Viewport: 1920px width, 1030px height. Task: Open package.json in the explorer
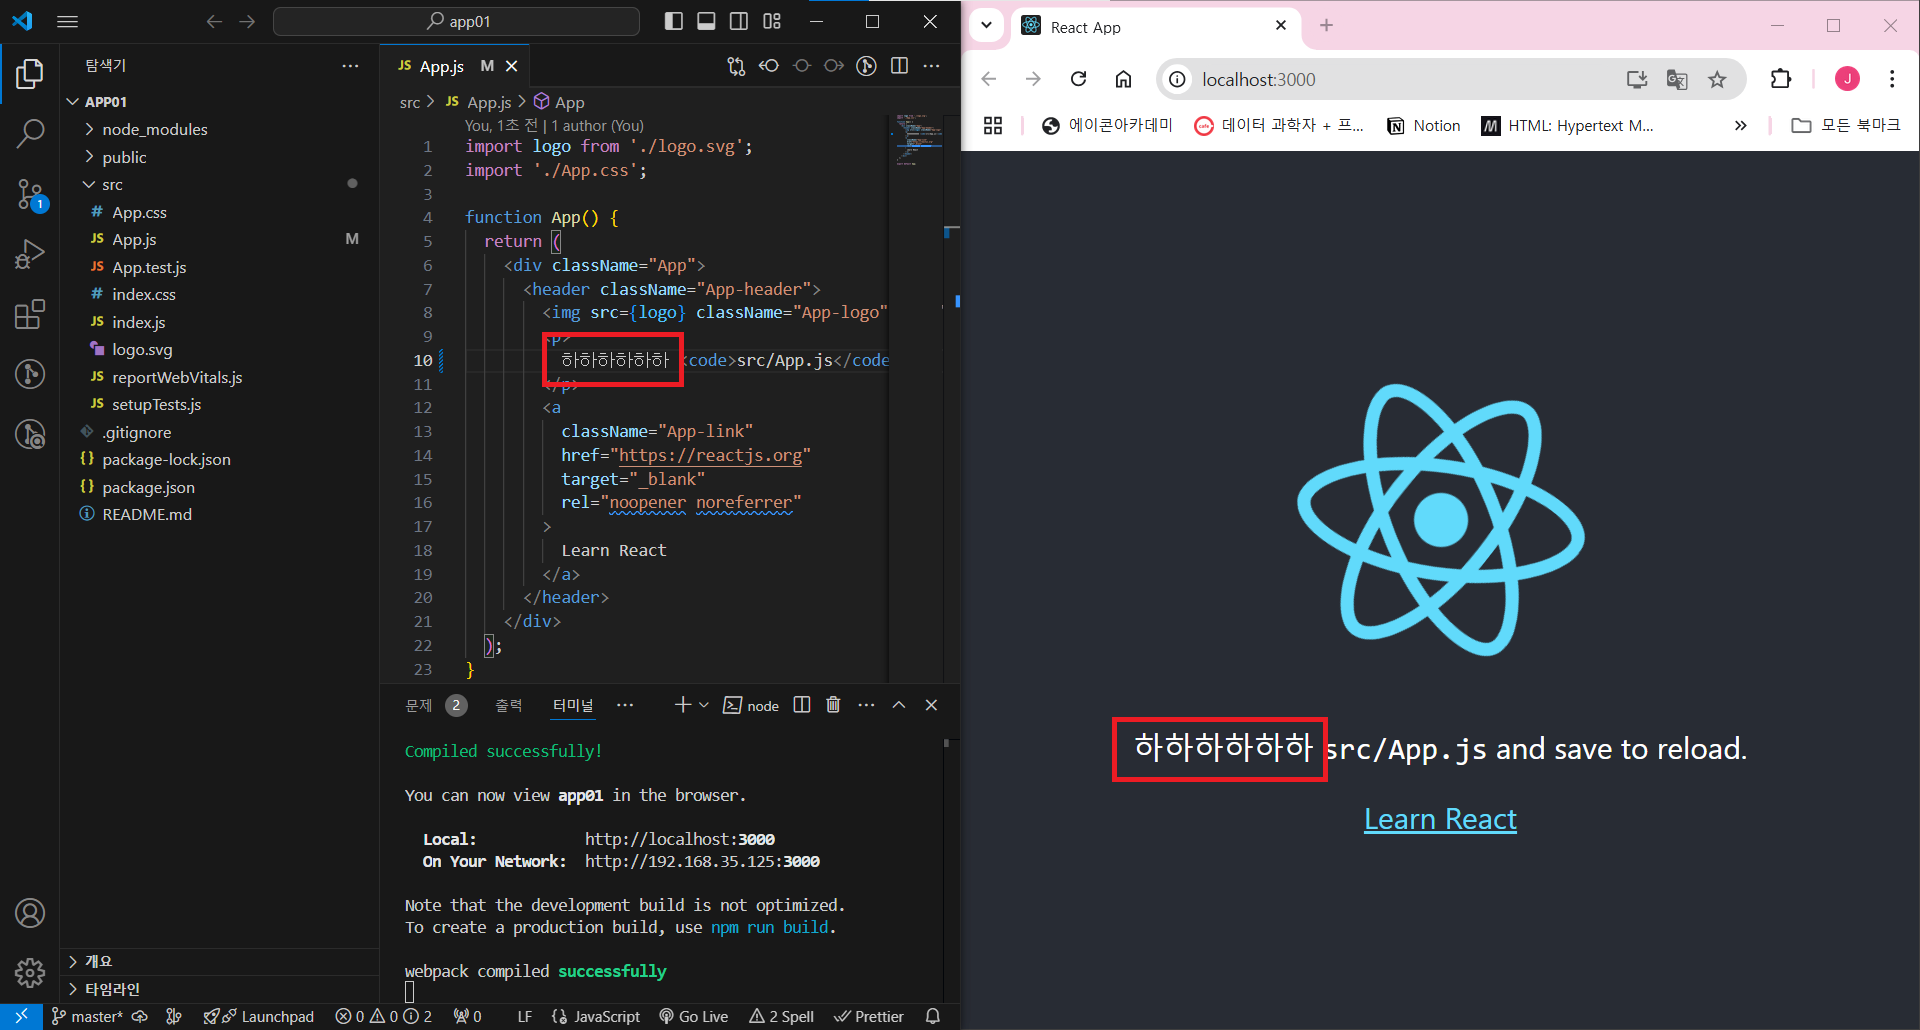148,487
